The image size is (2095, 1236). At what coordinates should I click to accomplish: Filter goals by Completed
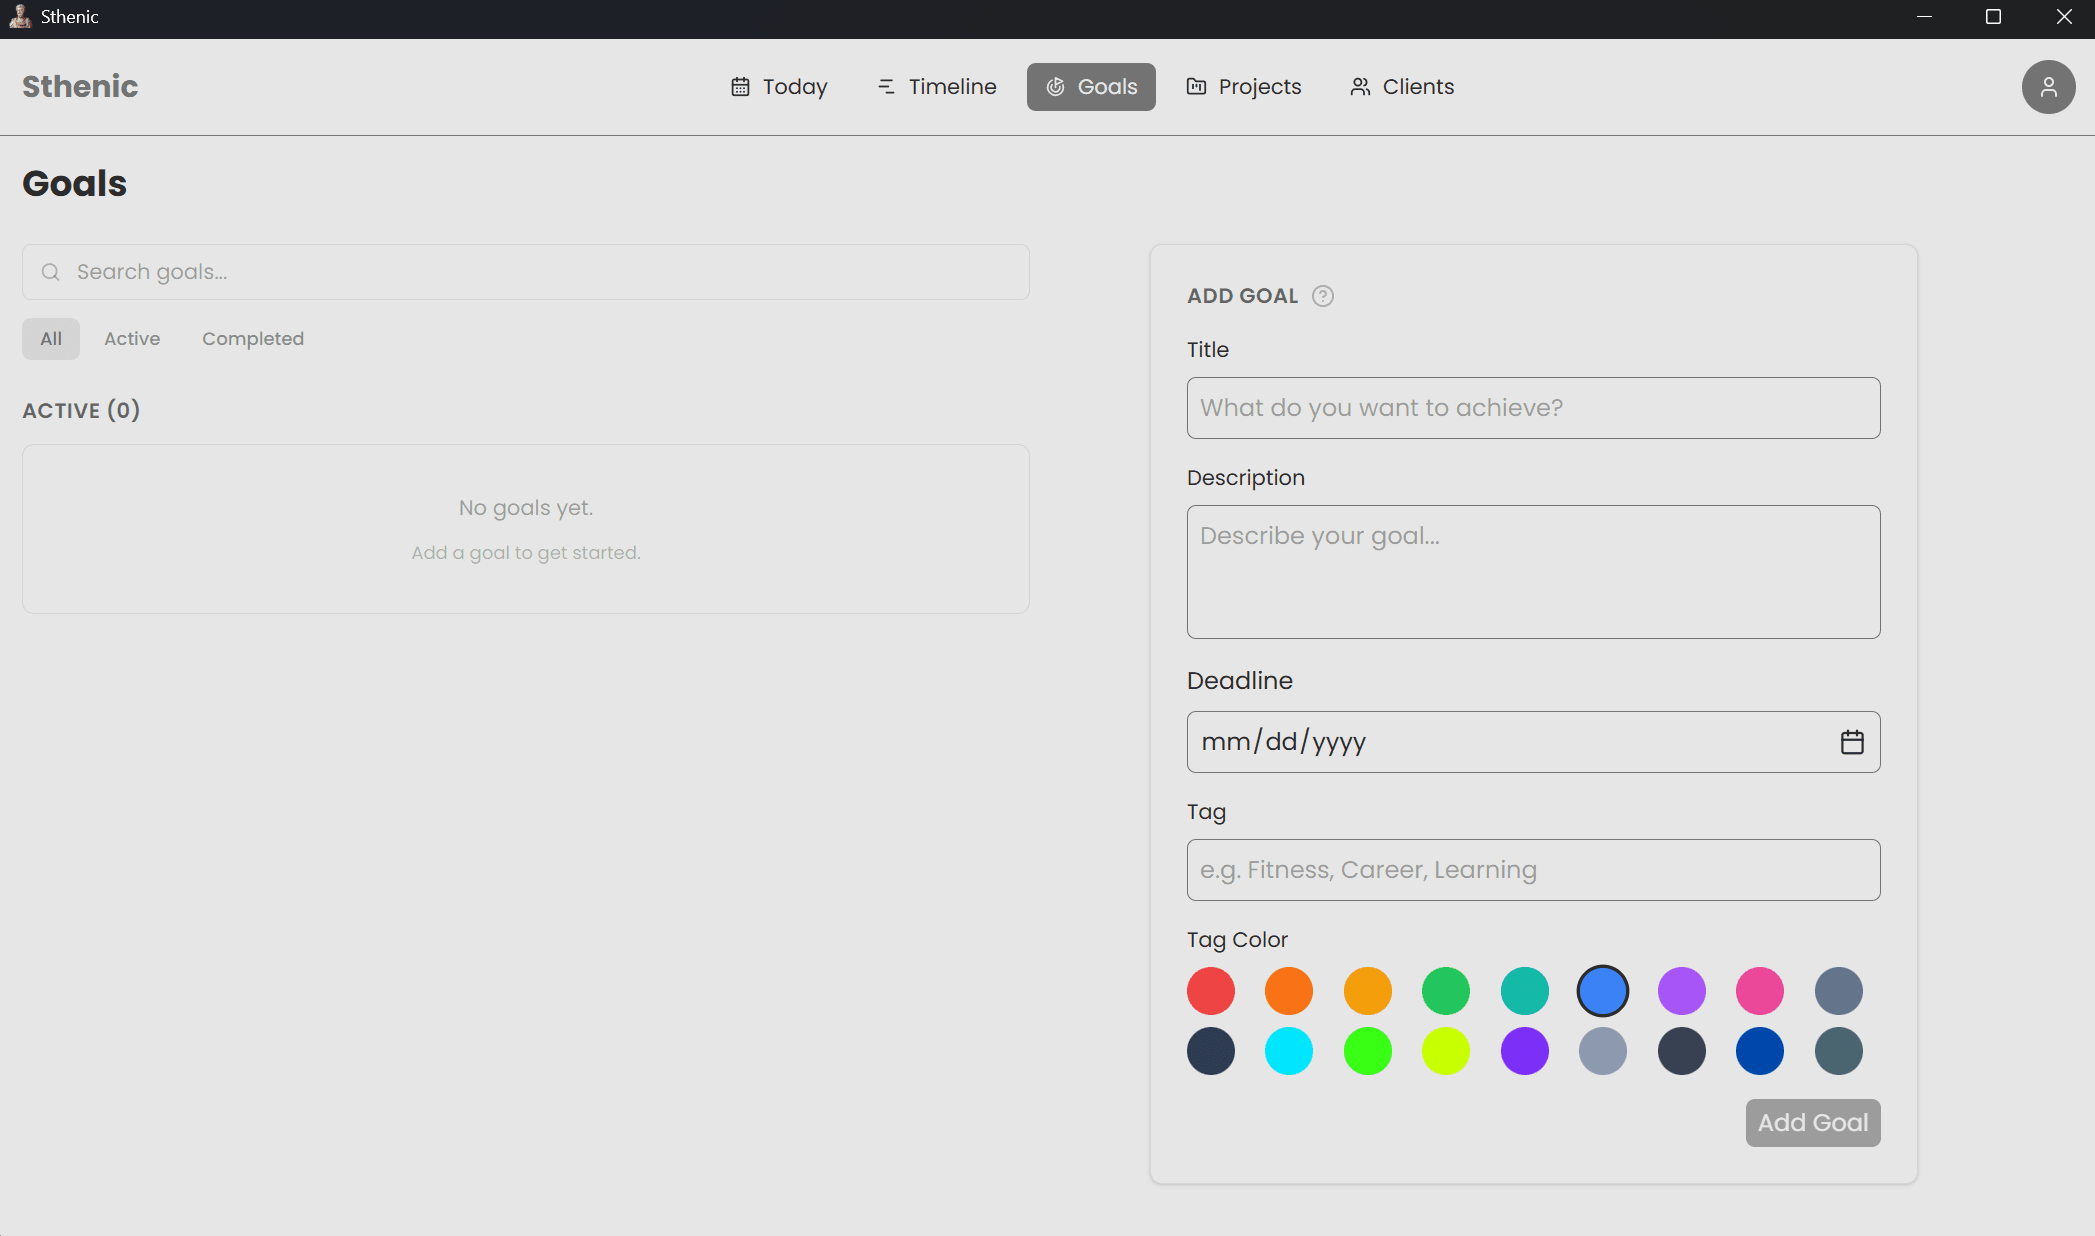pos(253,339)
